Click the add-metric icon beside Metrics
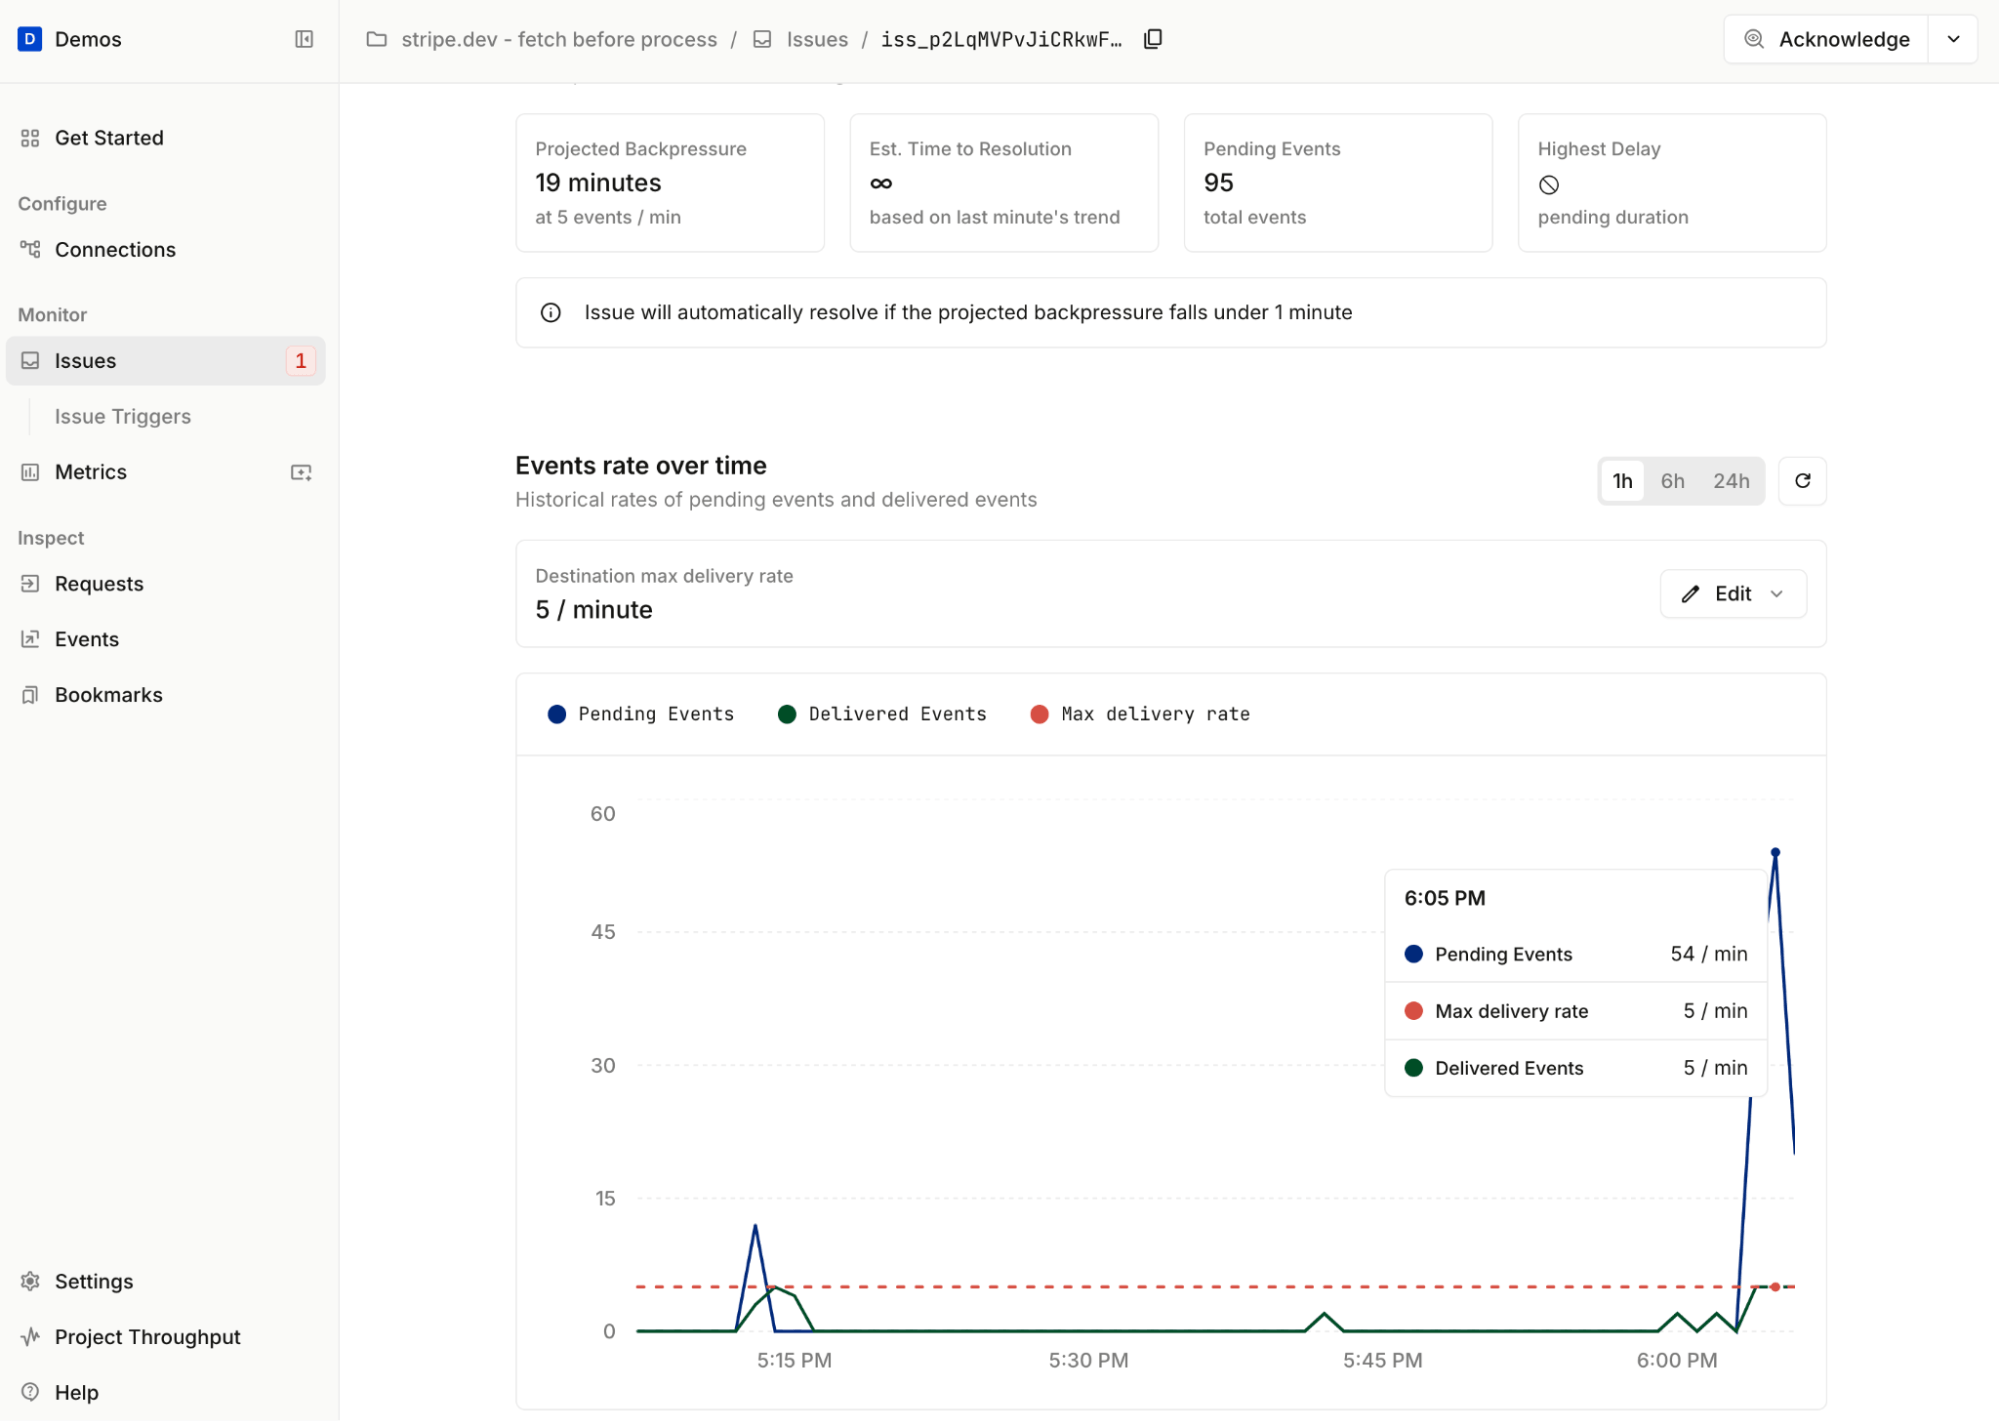 [301, 472]
